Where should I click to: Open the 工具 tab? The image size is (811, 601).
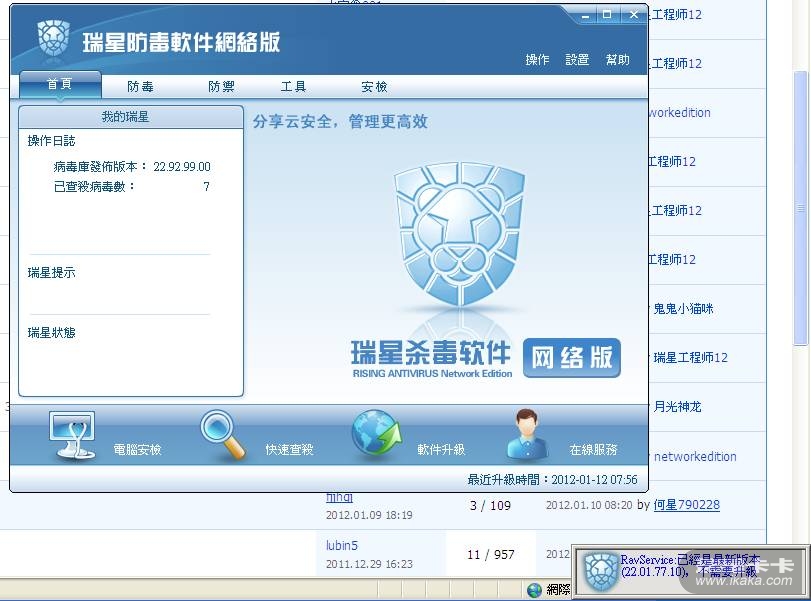pos(293,86)
